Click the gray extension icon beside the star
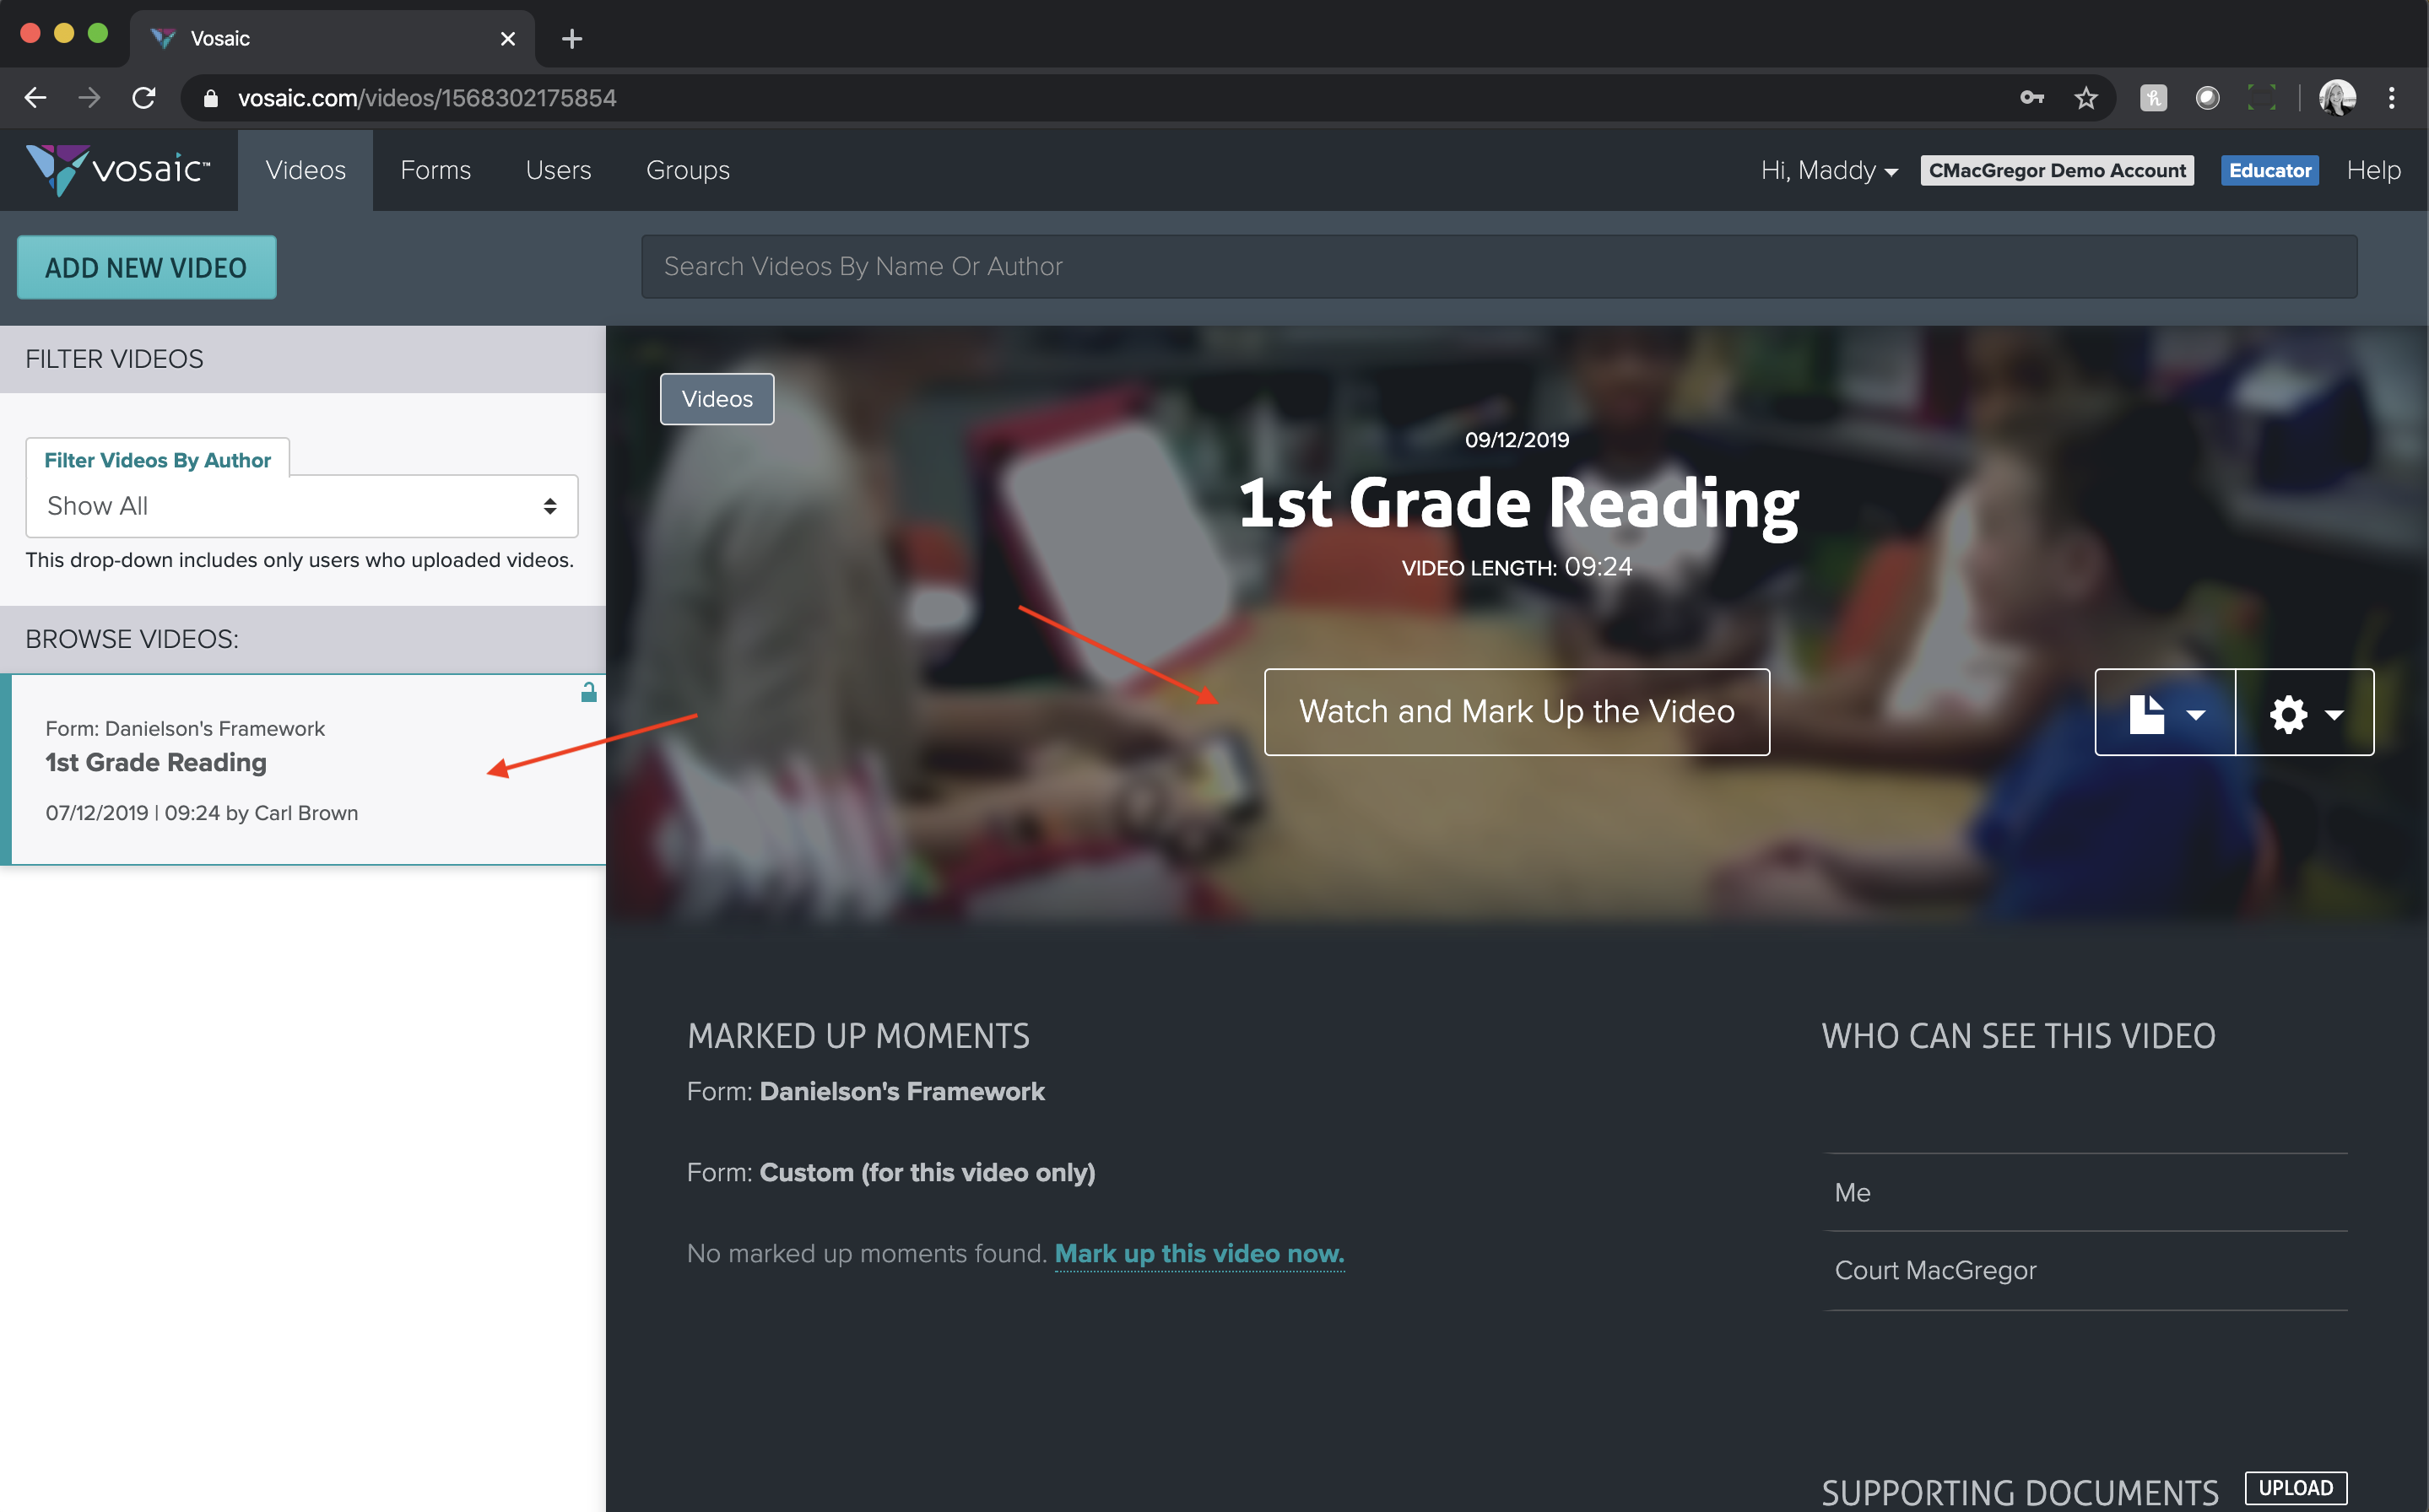The width and height of the screenshot is (2429, 1512). pos(2153,98)
